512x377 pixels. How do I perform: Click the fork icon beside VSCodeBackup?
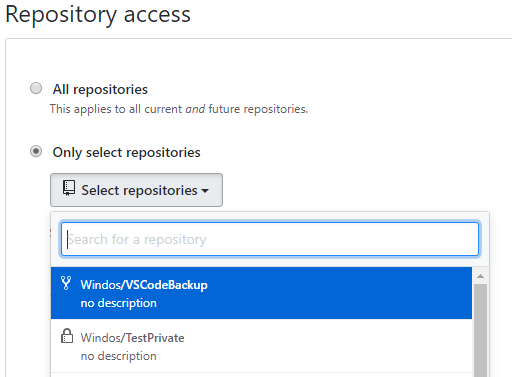(66, 283)
